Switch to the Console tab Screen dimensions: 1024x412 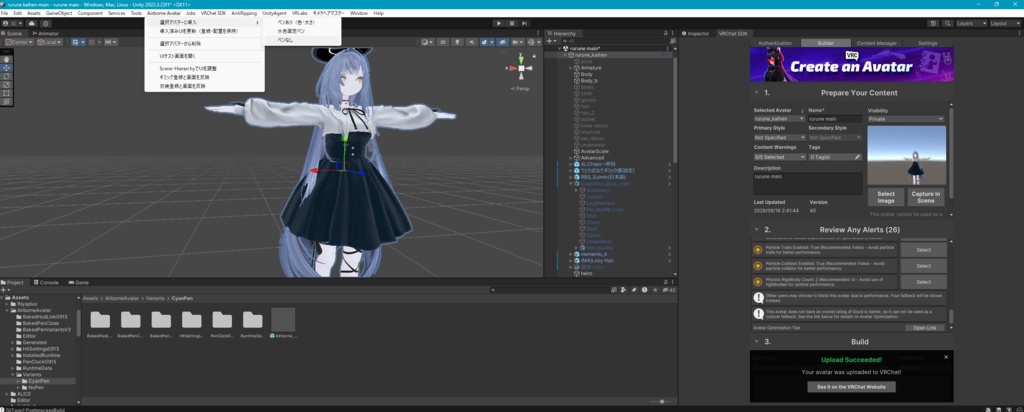click(x=47, y=283)
